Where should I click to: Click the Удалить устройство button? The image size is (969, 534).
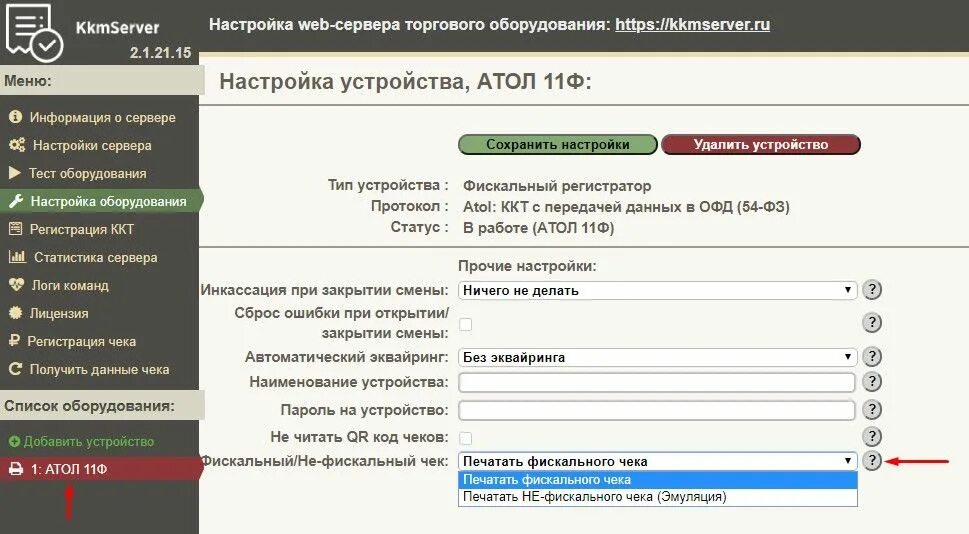tap(761, 145)
